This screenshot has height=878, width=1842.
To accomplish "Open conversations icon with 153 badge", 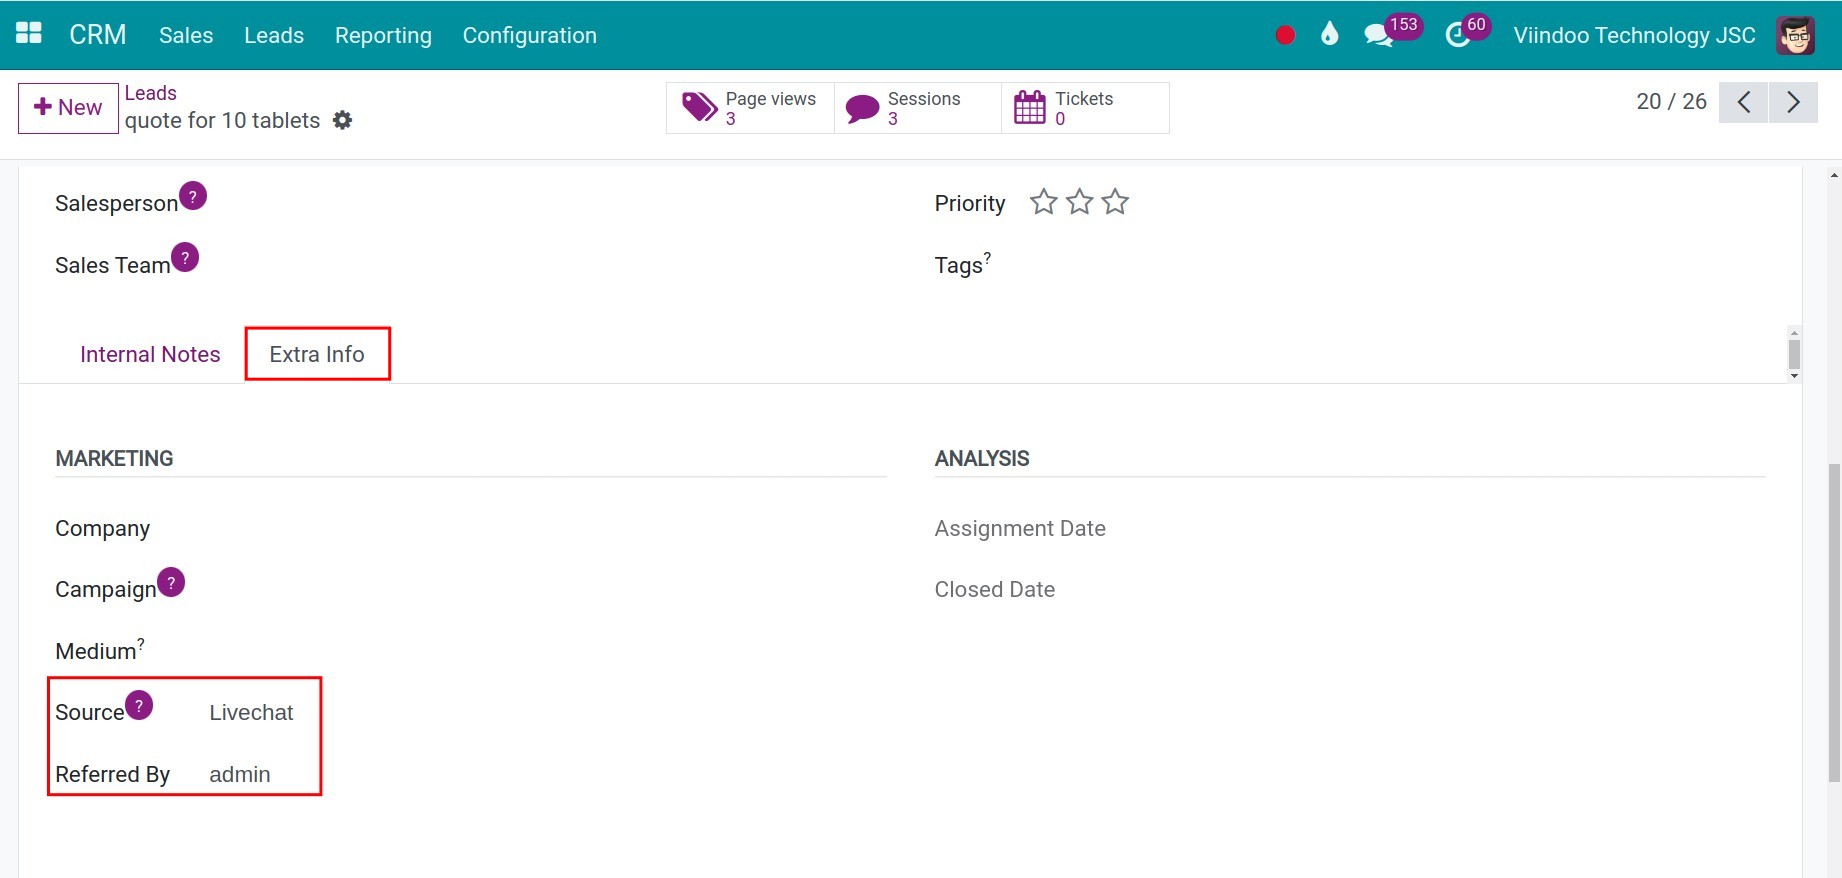I will click(x=1379, y=35).
